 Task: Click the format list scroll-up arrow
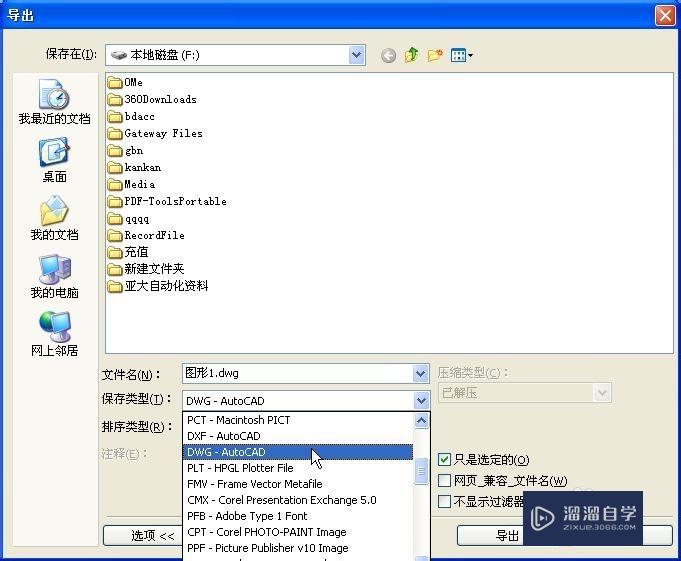pos(421,420)
